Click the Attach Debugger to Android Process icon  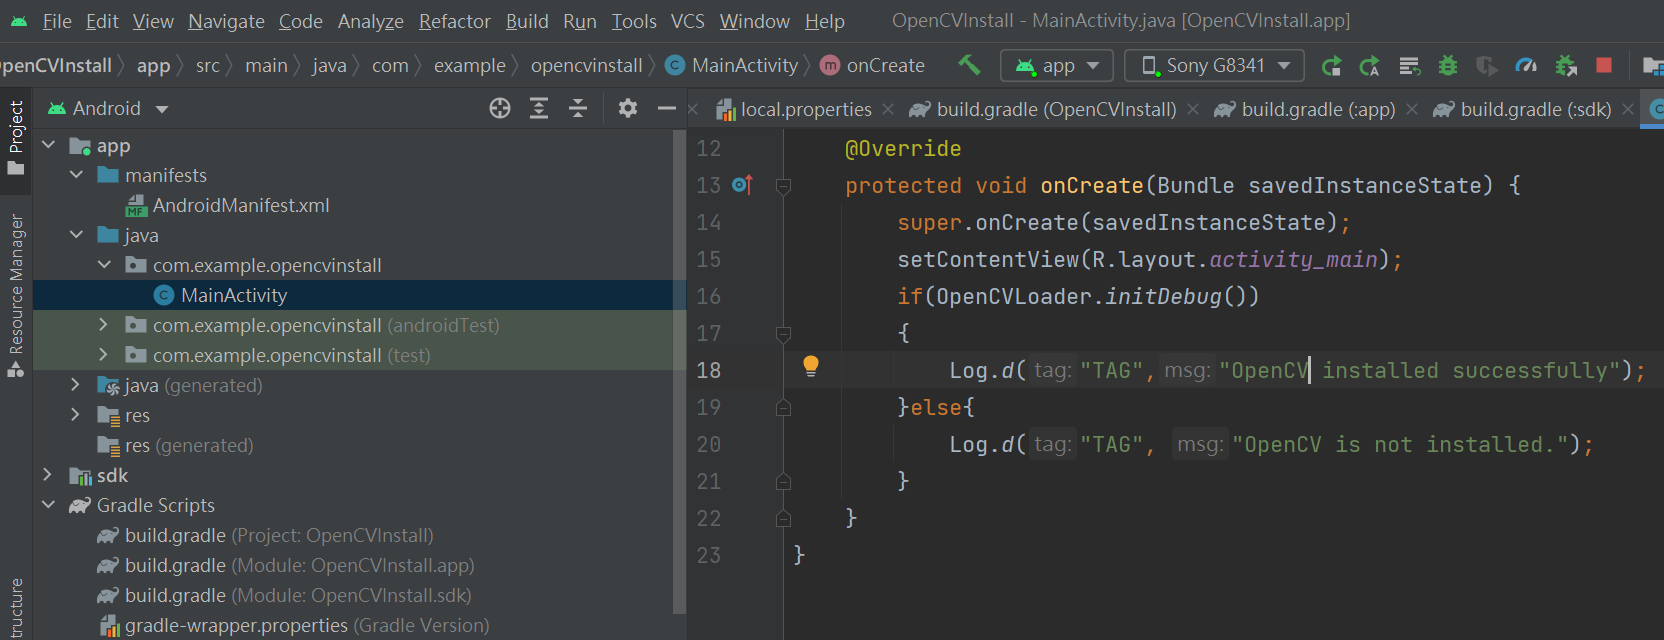point(1566,66)
